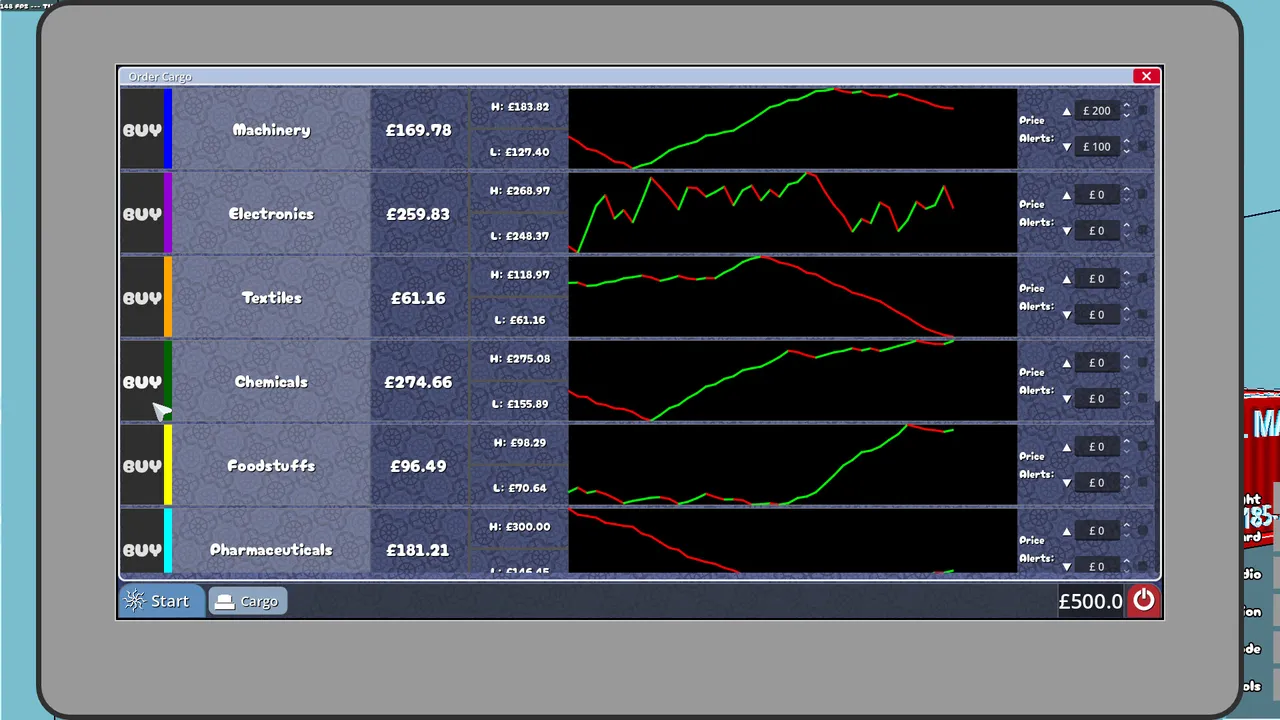
Task: Edit Chemicals lower price alert field
Action: click(1097, 399)
